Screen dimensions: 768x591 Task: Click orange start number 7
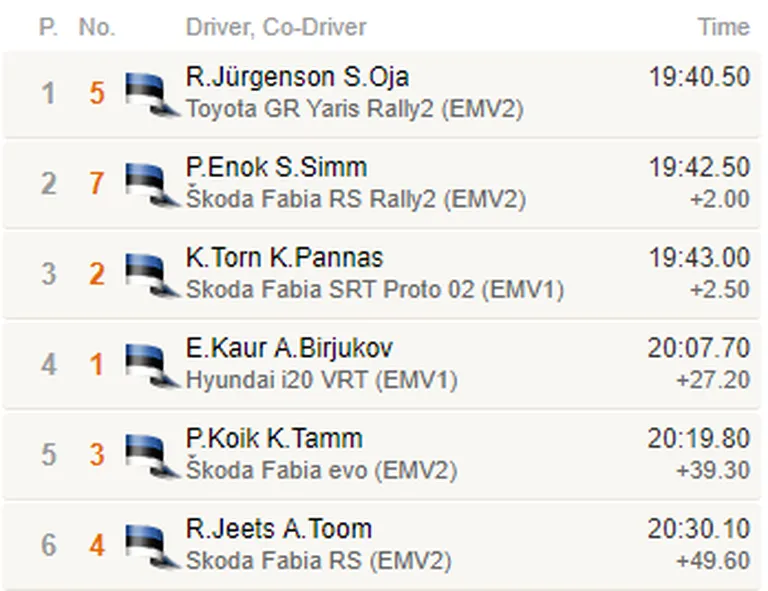point(97,184)
